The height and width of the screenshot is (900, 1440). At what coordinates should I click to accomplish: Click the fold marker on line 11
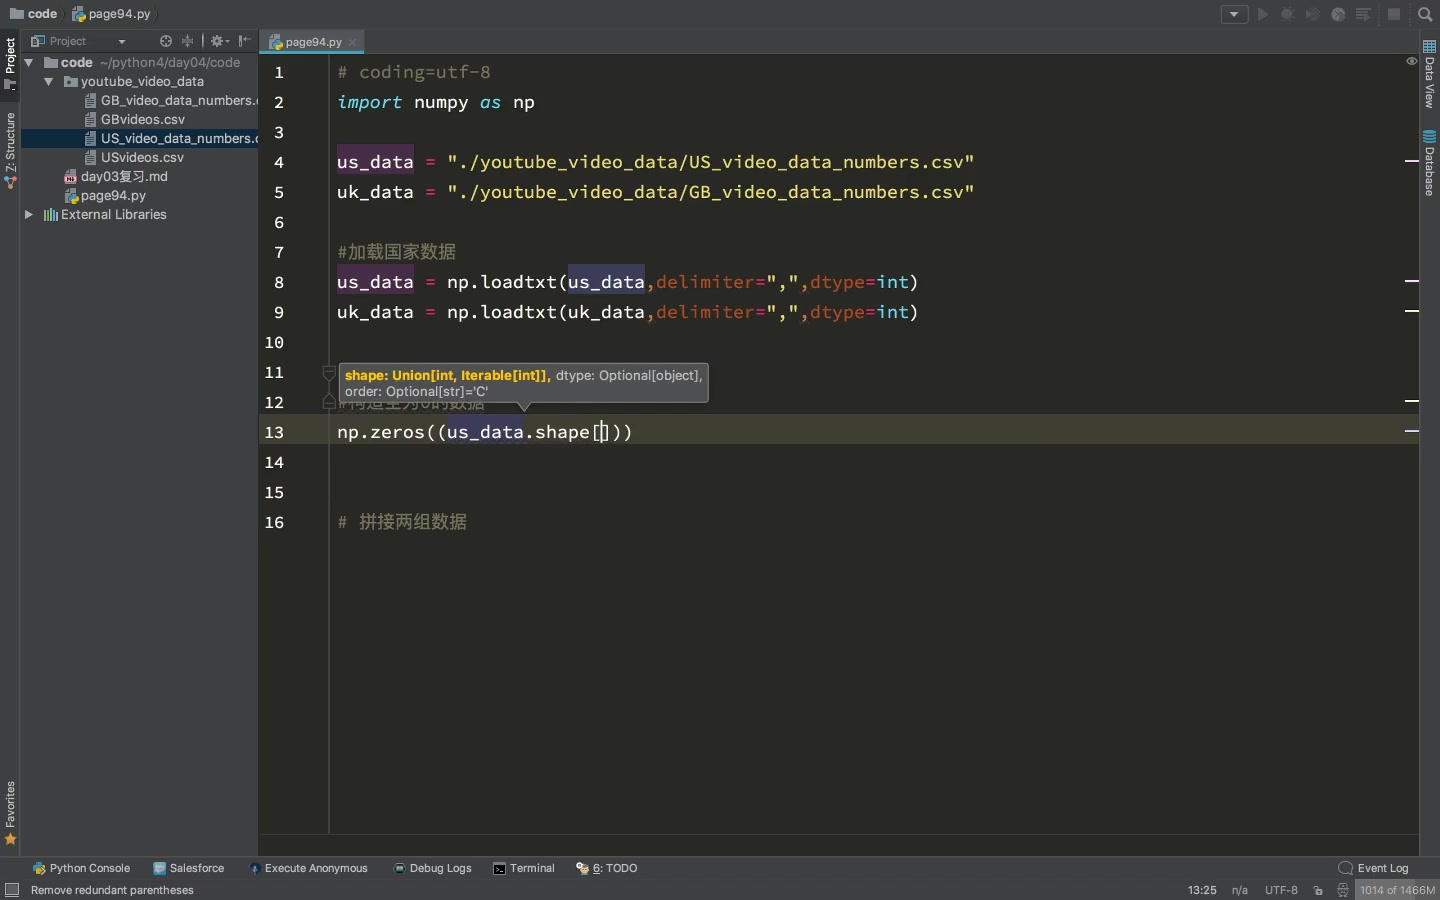point(328,373)
